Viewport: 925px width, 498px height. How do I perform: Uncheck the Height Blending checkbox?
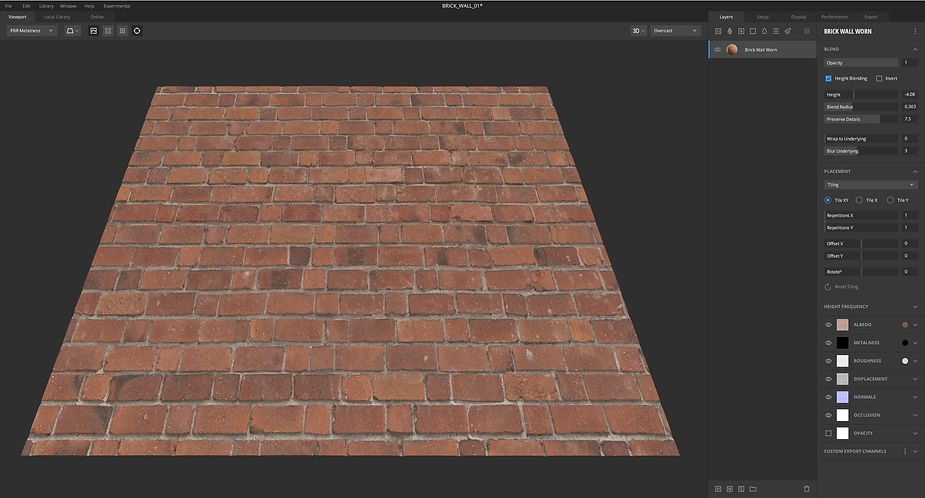tap(828, 78)
